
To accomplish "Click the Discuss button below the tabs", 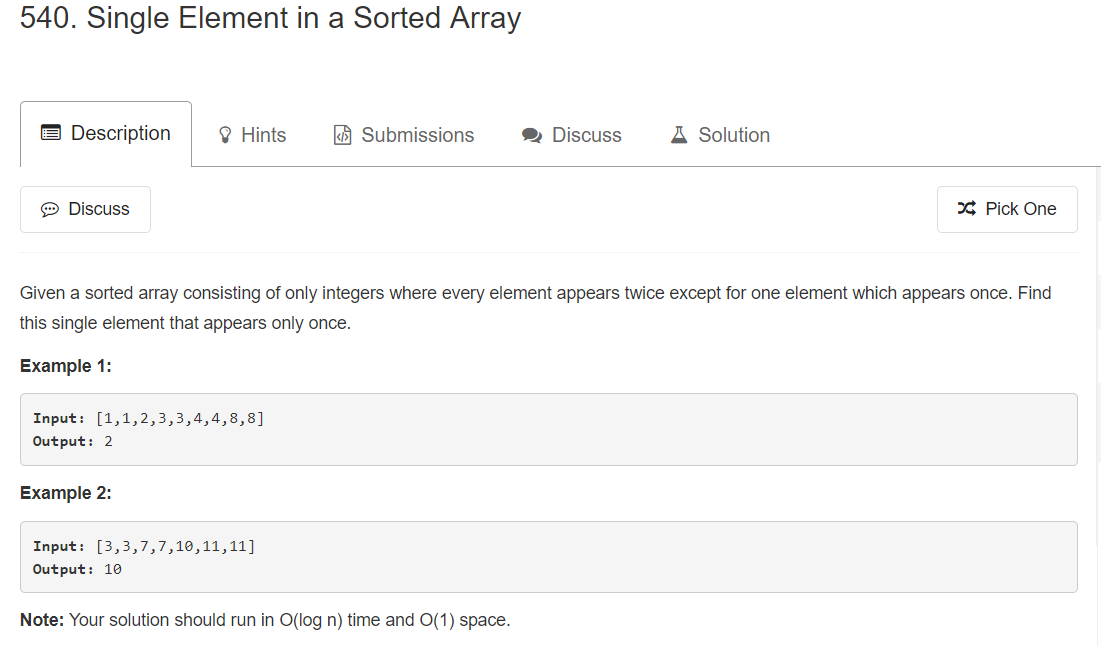I will click(85, 209).
